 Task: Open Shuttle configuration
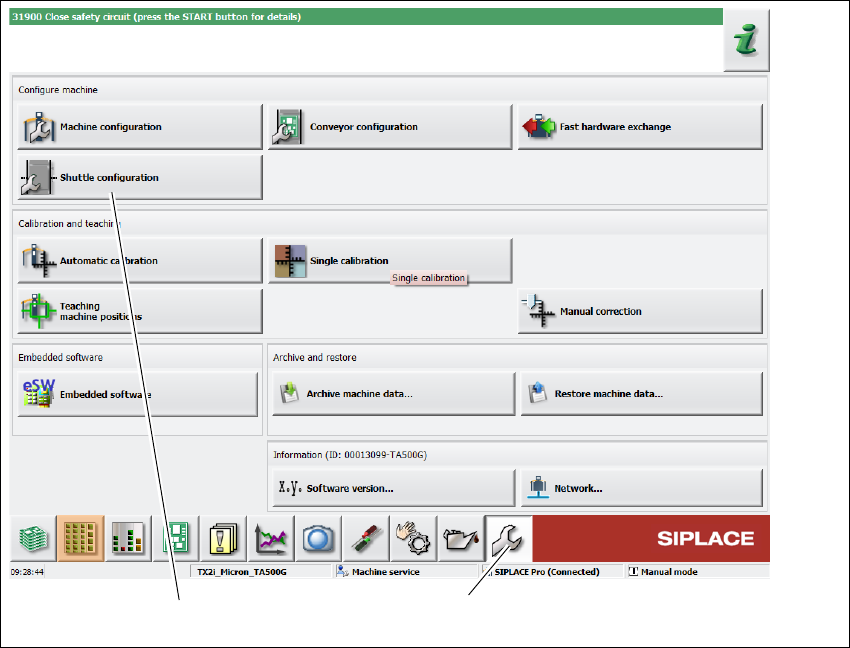coord(140,177)
